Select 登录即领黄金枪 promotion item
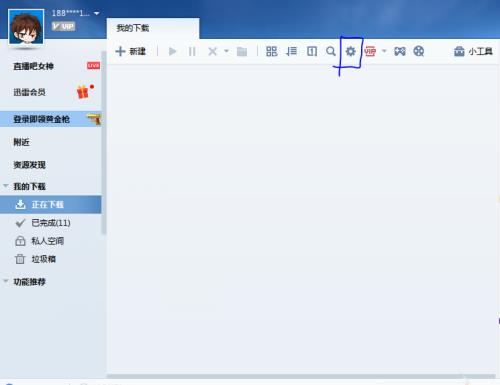The height and width of the screenshot is (385, 500). pyautogui.click(x=51, y=119)
